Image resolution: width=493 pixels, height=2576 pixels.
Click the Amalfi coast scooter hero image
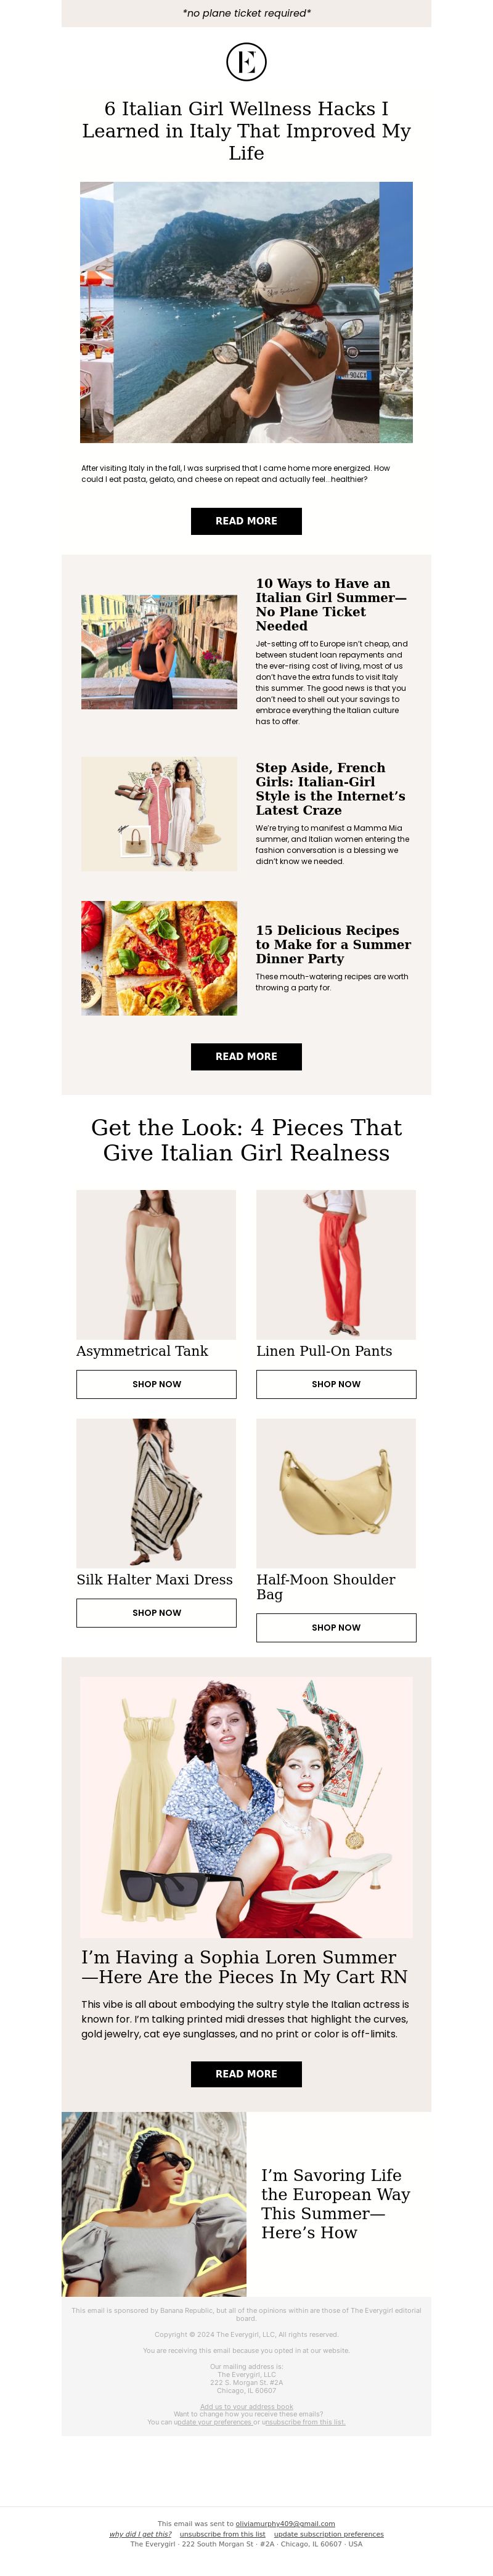tap(246, 312)
